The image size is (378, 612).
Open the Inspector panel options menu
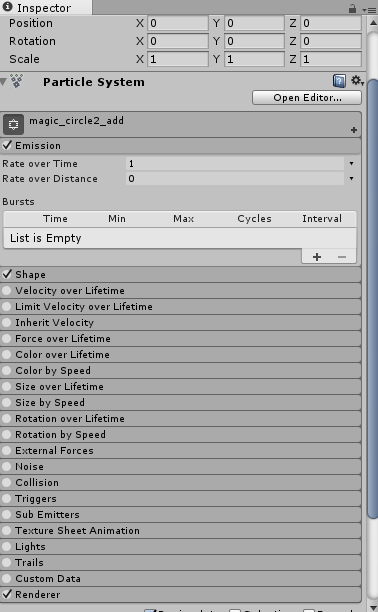tap(369, 9)
